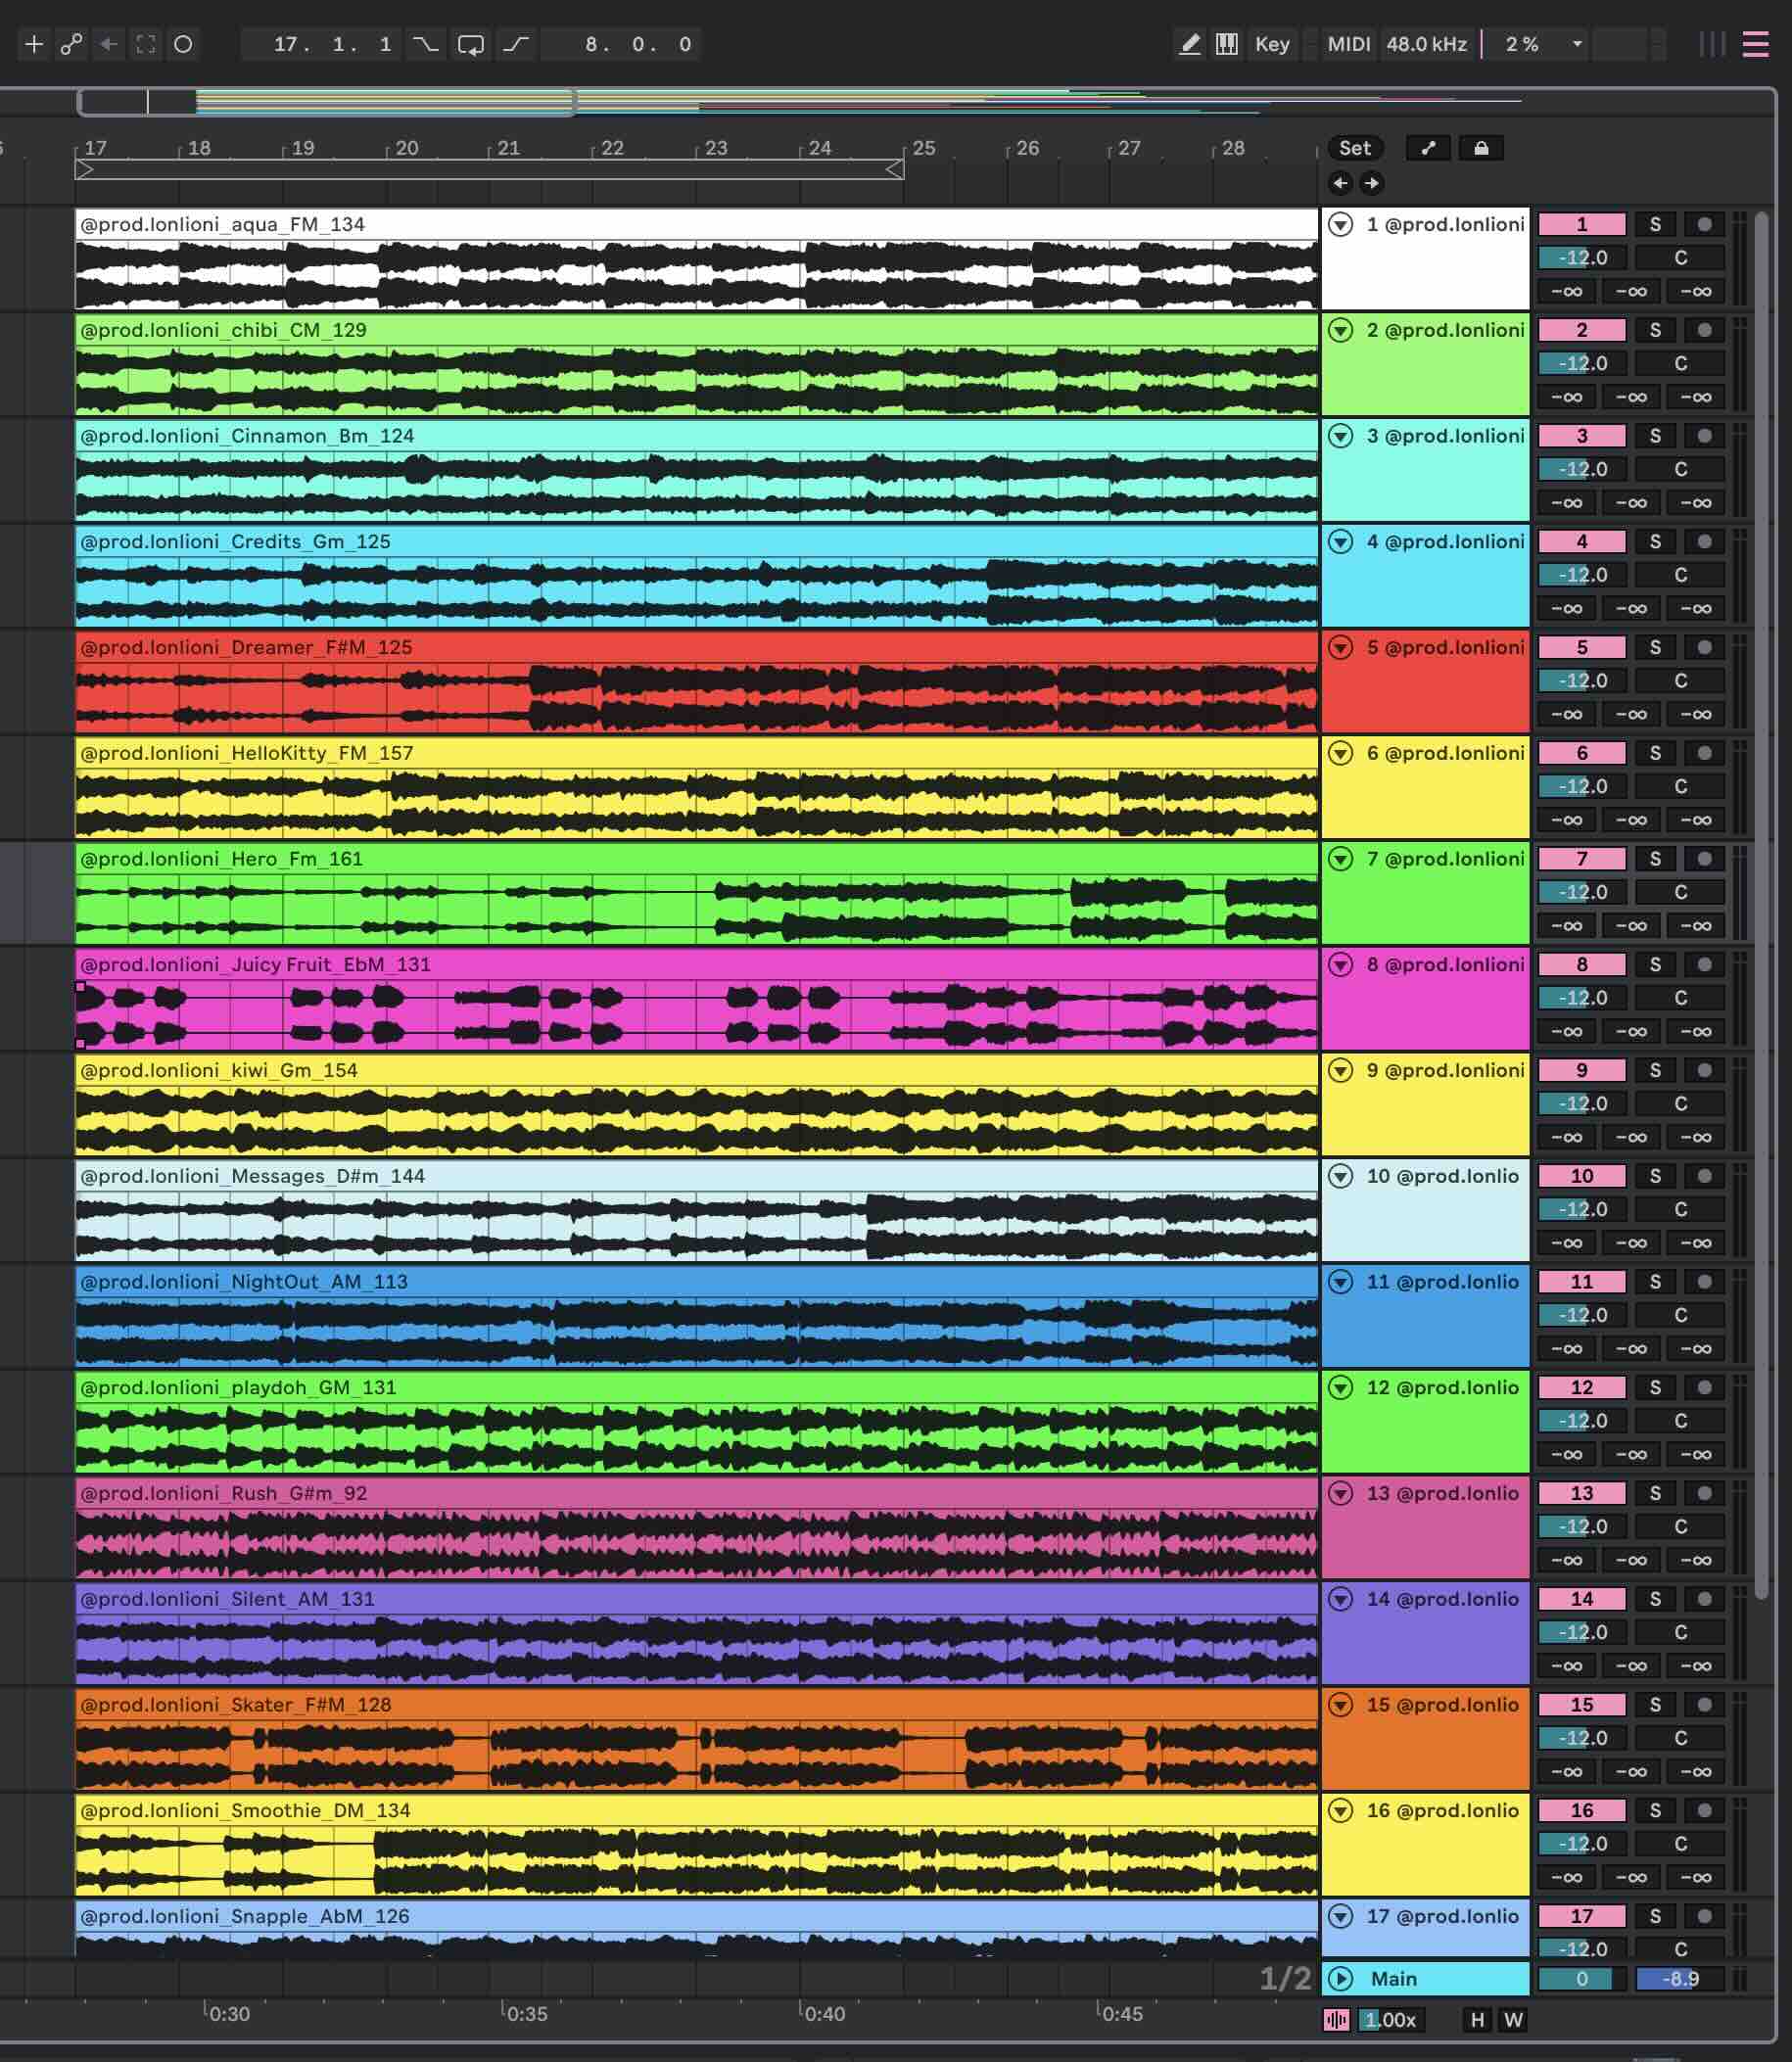The width and height of the screenshot is (1792, 2062).
Task: Adjust the Main track -8.9 volume slider
Action: click(x=1679, y=1979)
